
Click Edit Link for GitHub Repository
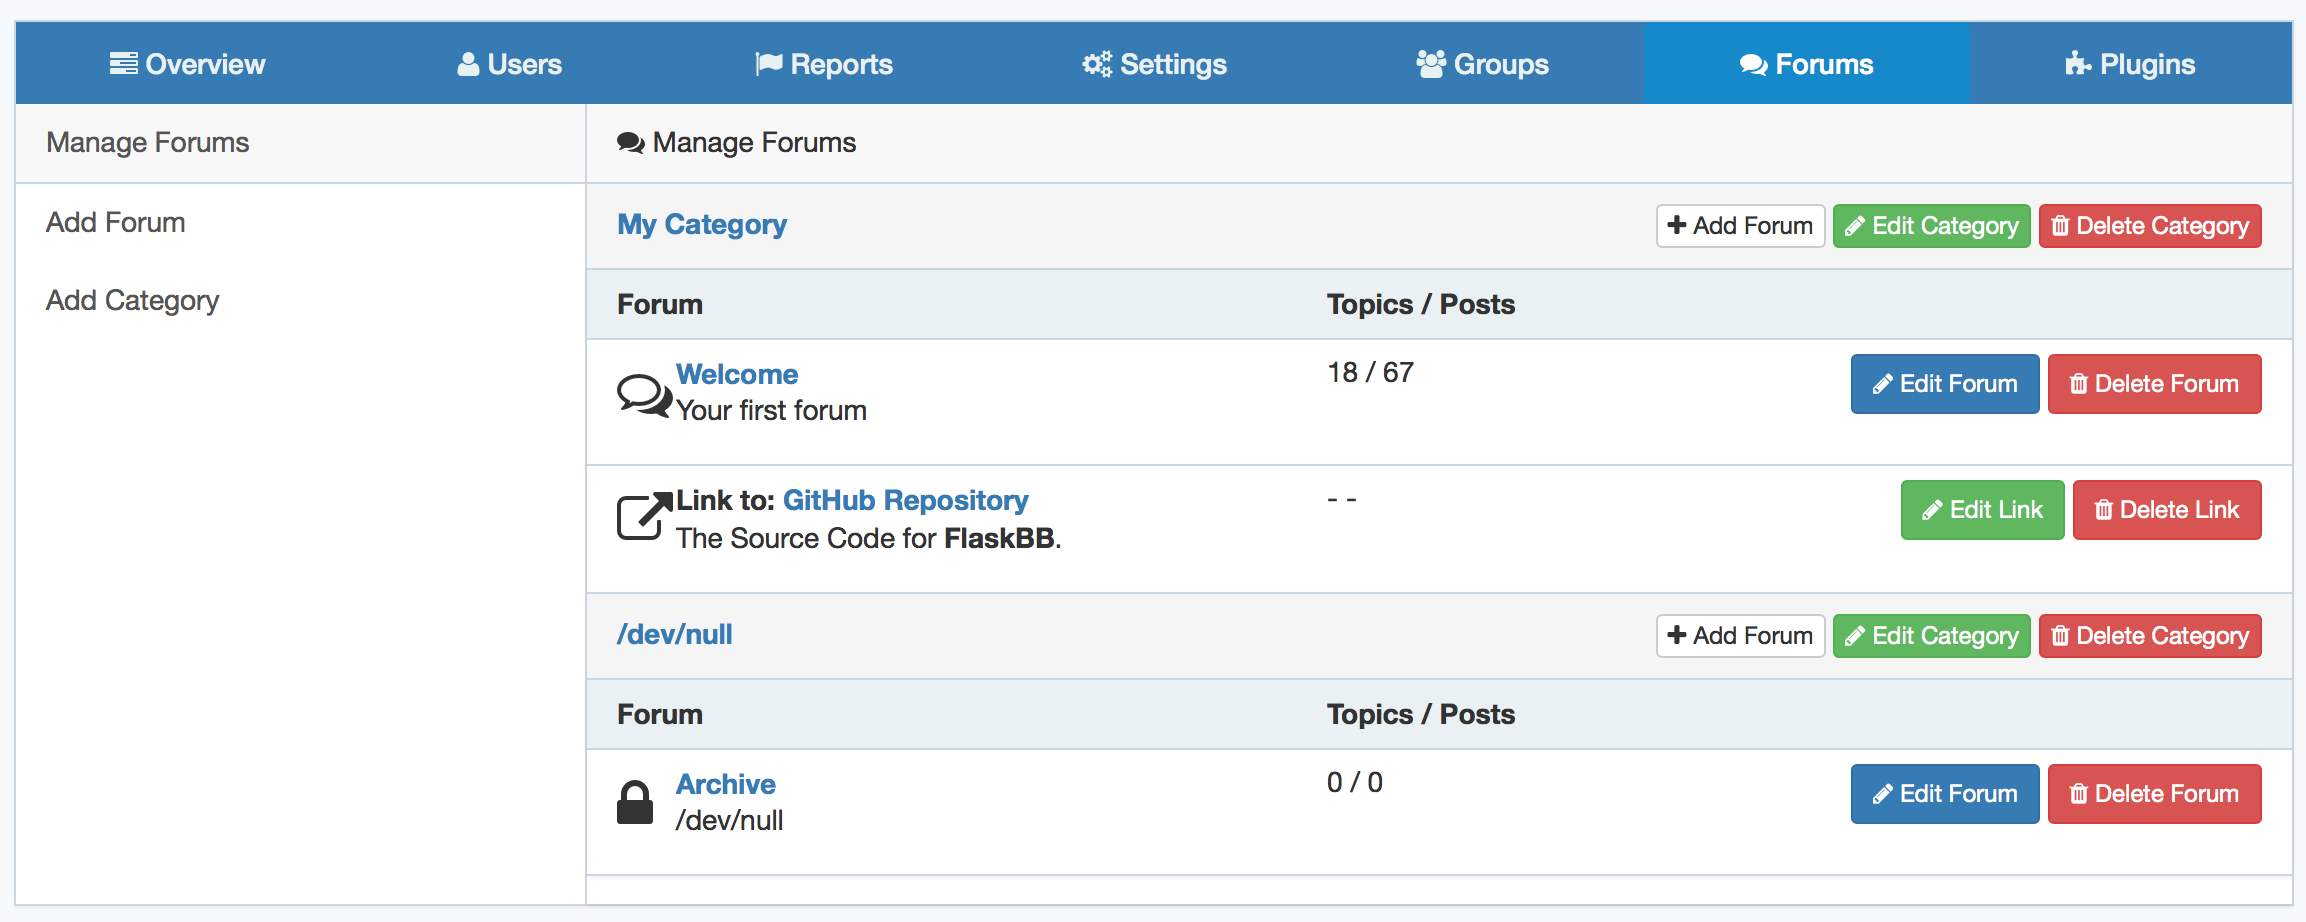click(1982, 510)
